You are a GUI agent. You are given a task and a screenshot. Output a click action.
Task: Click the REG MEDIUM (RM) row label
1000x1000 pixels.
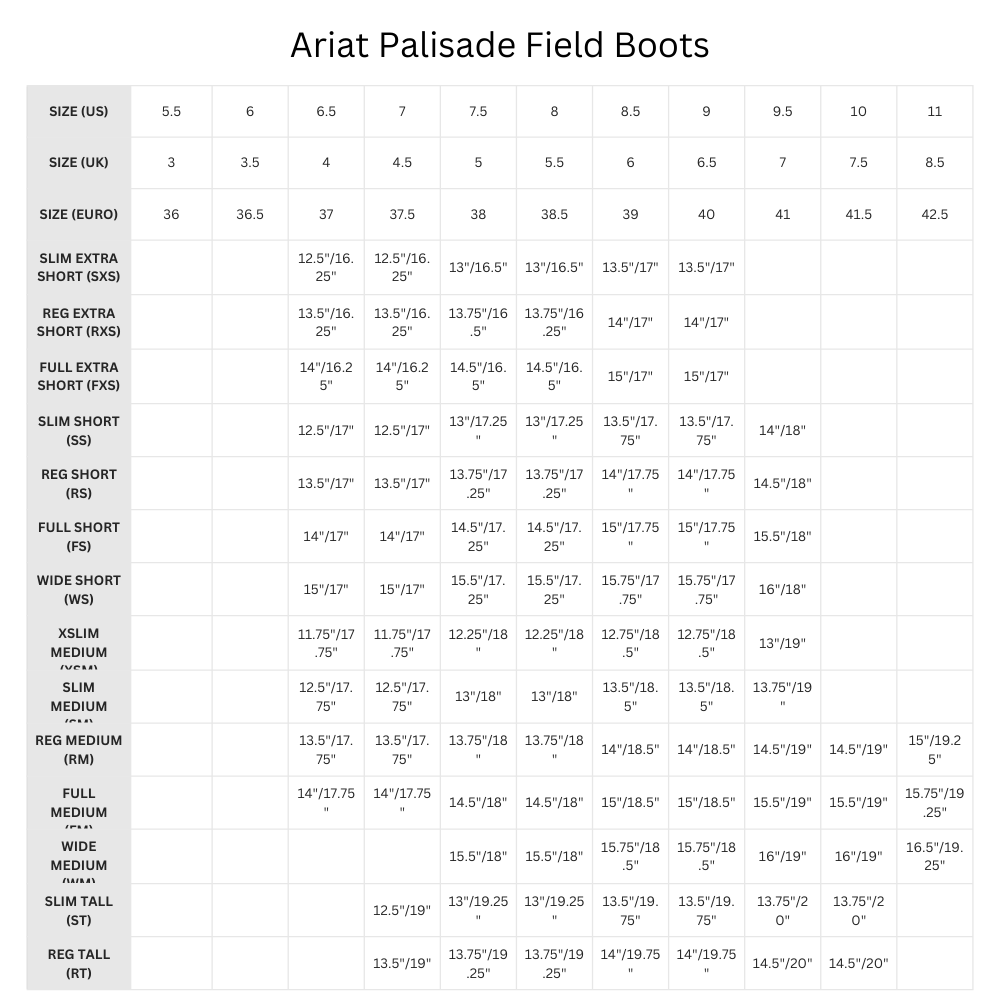pos(78,749)
